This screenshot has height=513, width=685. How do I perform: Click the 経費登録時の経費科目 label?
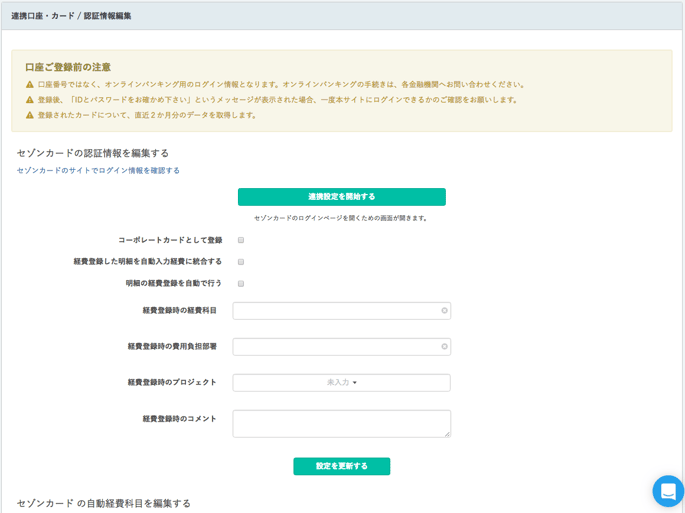[x=180, y=310]
